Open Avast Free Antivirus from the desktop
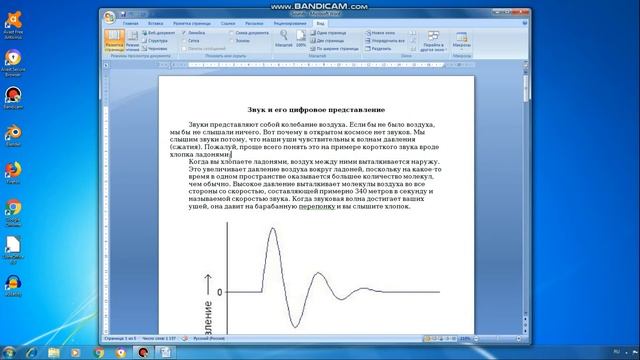 point(13,25)
